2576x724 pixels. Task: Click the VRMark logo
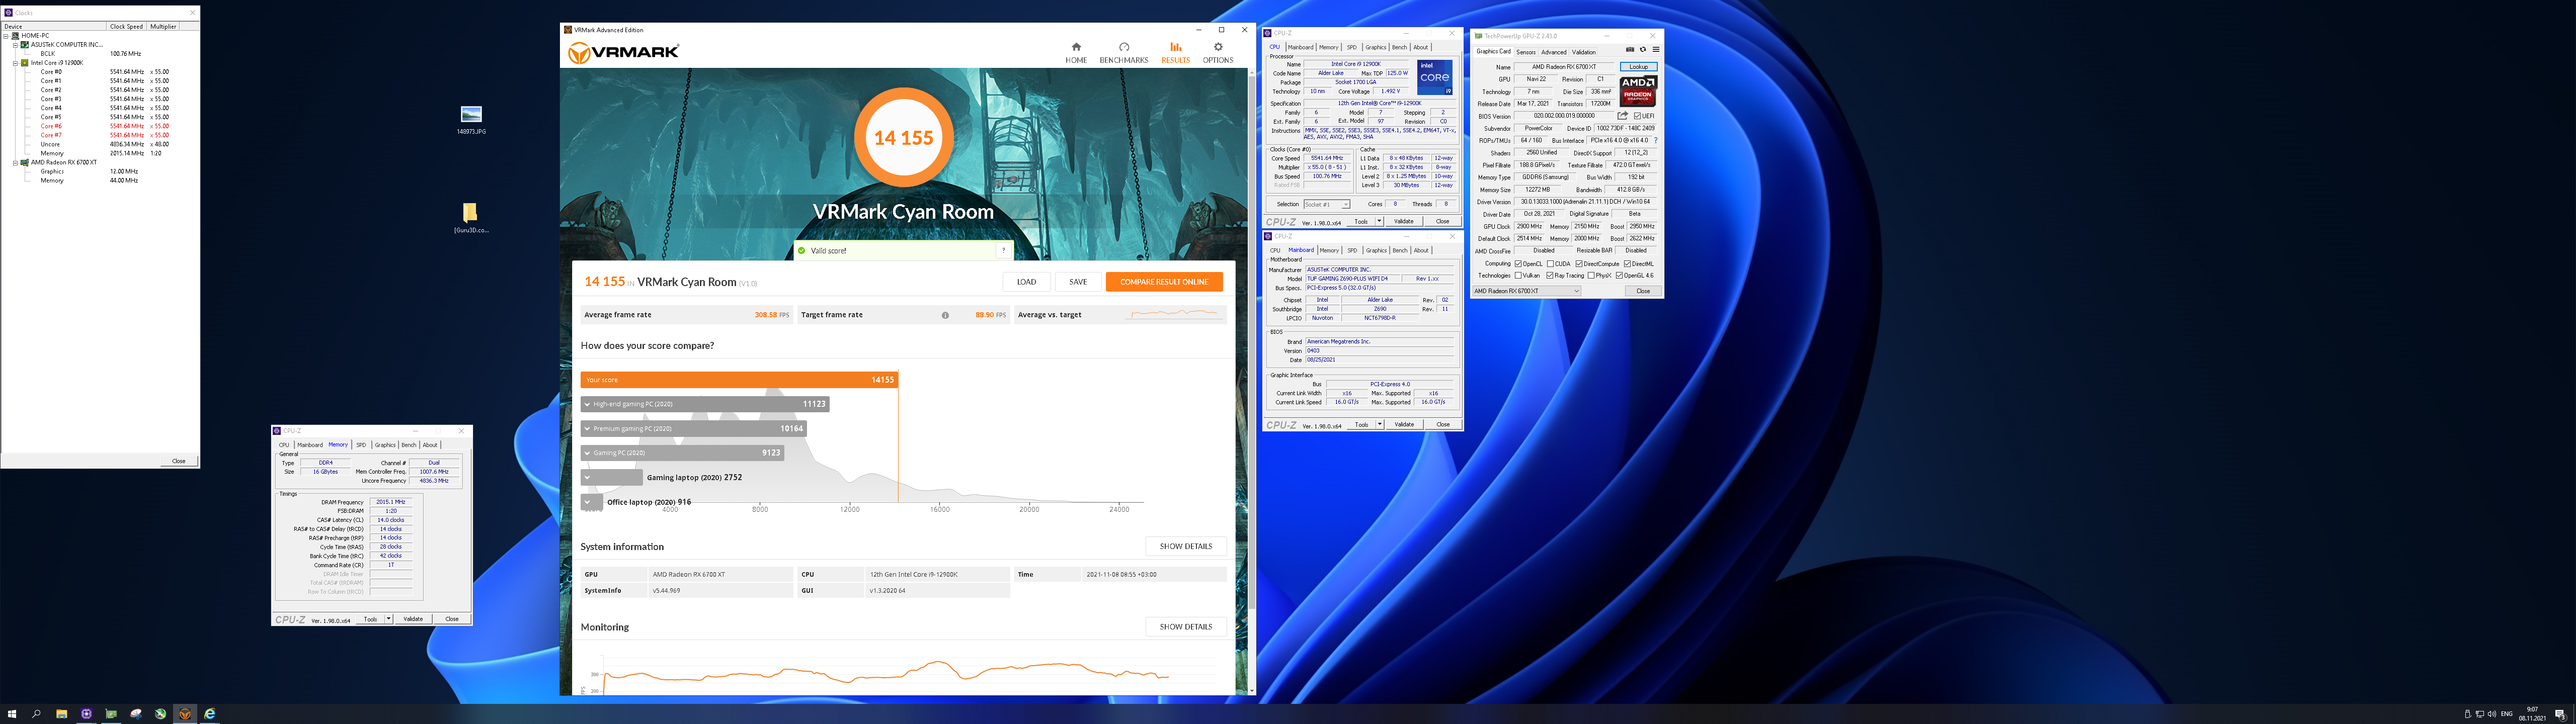click(x=623, y=53)
